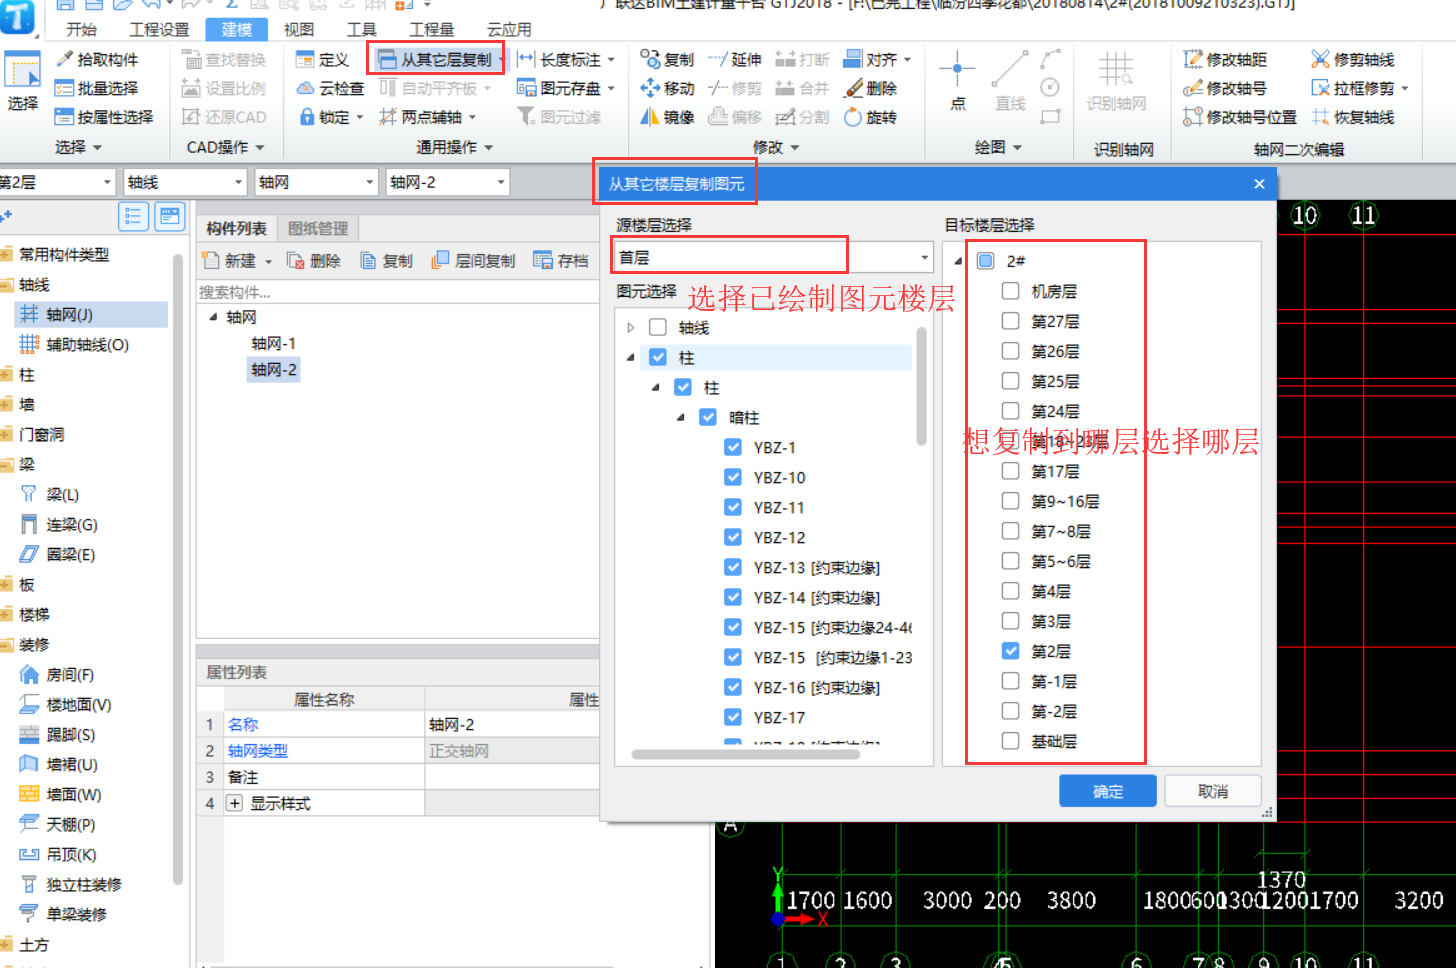The image size is (1456, 968).
Task: Click 恢复轴线 restore axis line
Action: 1353,117
